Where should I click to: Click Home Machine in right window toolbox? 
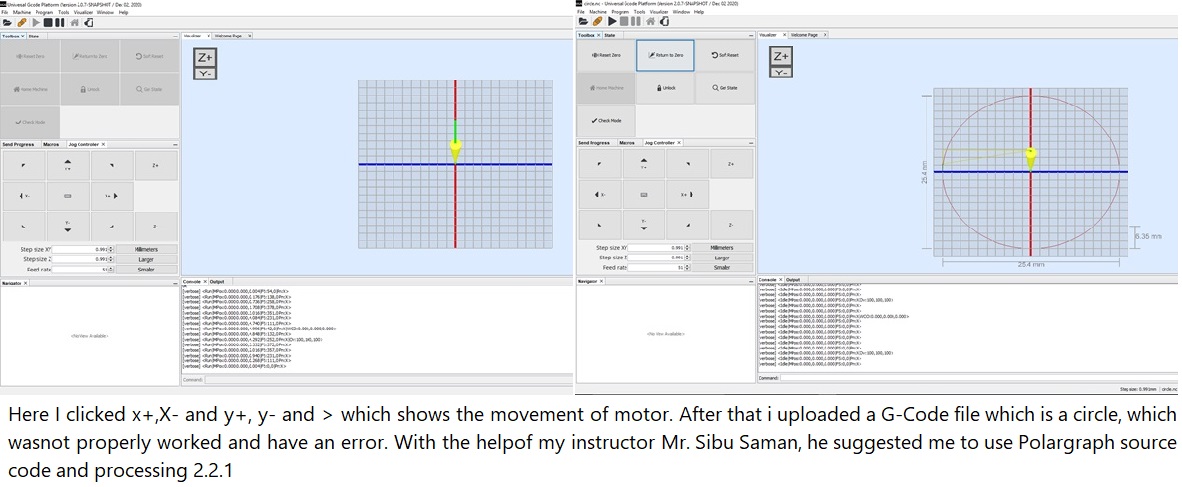pos(606,88)
